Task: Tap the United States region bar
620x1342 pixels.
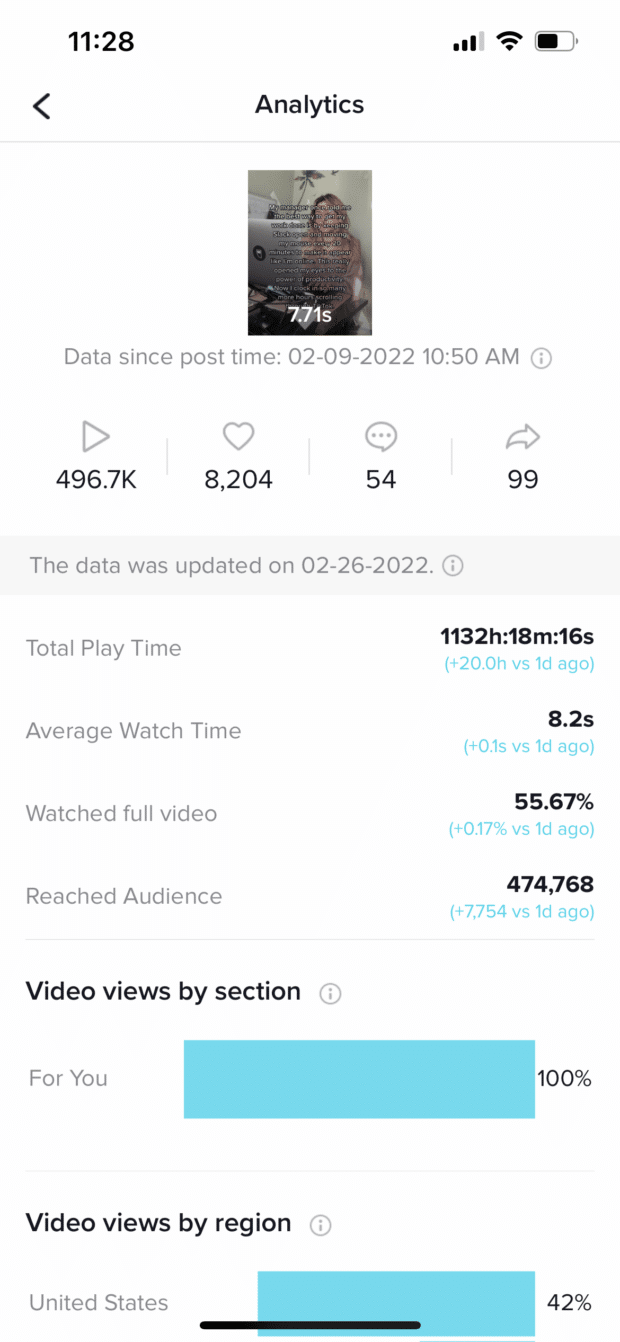Action: click(x=396, y=1303)
